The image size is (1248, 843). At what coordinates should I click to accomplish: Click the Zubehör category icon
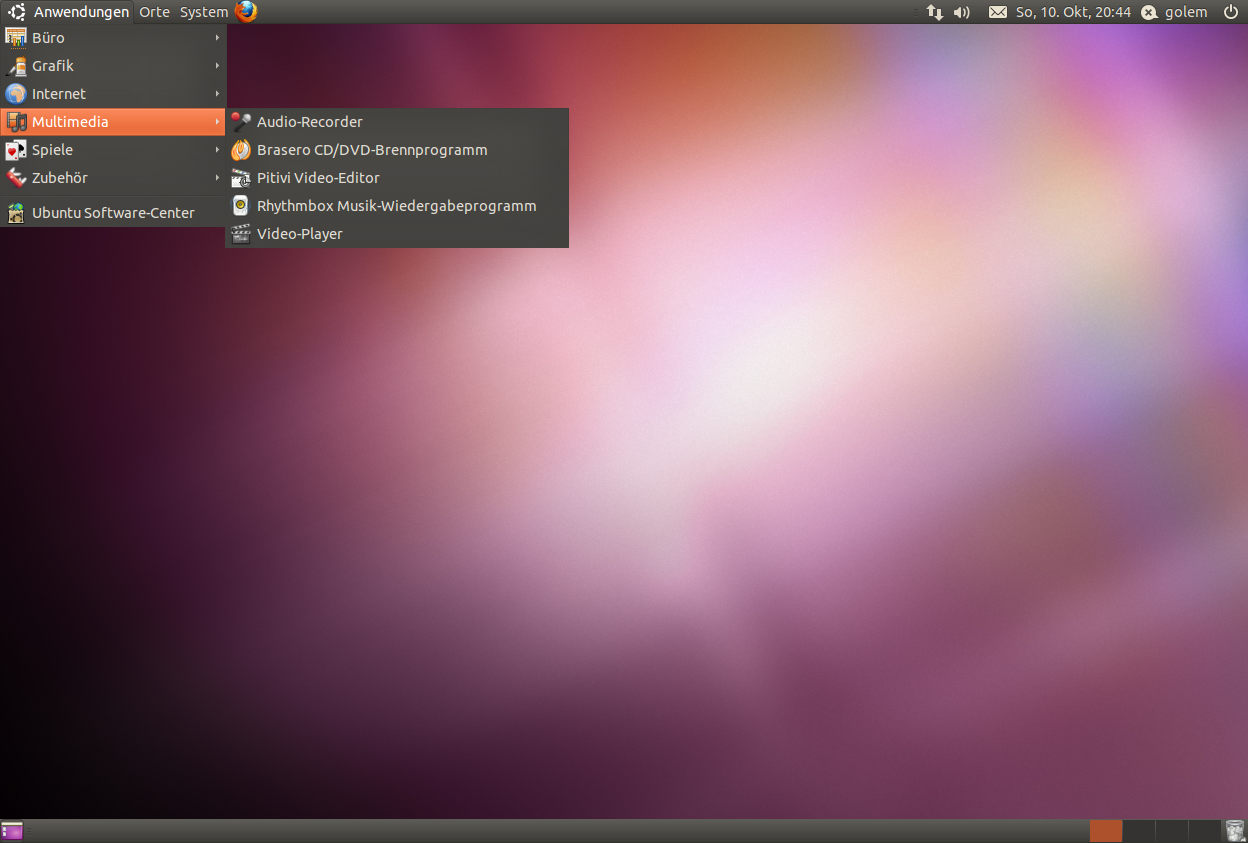(15, 178)
